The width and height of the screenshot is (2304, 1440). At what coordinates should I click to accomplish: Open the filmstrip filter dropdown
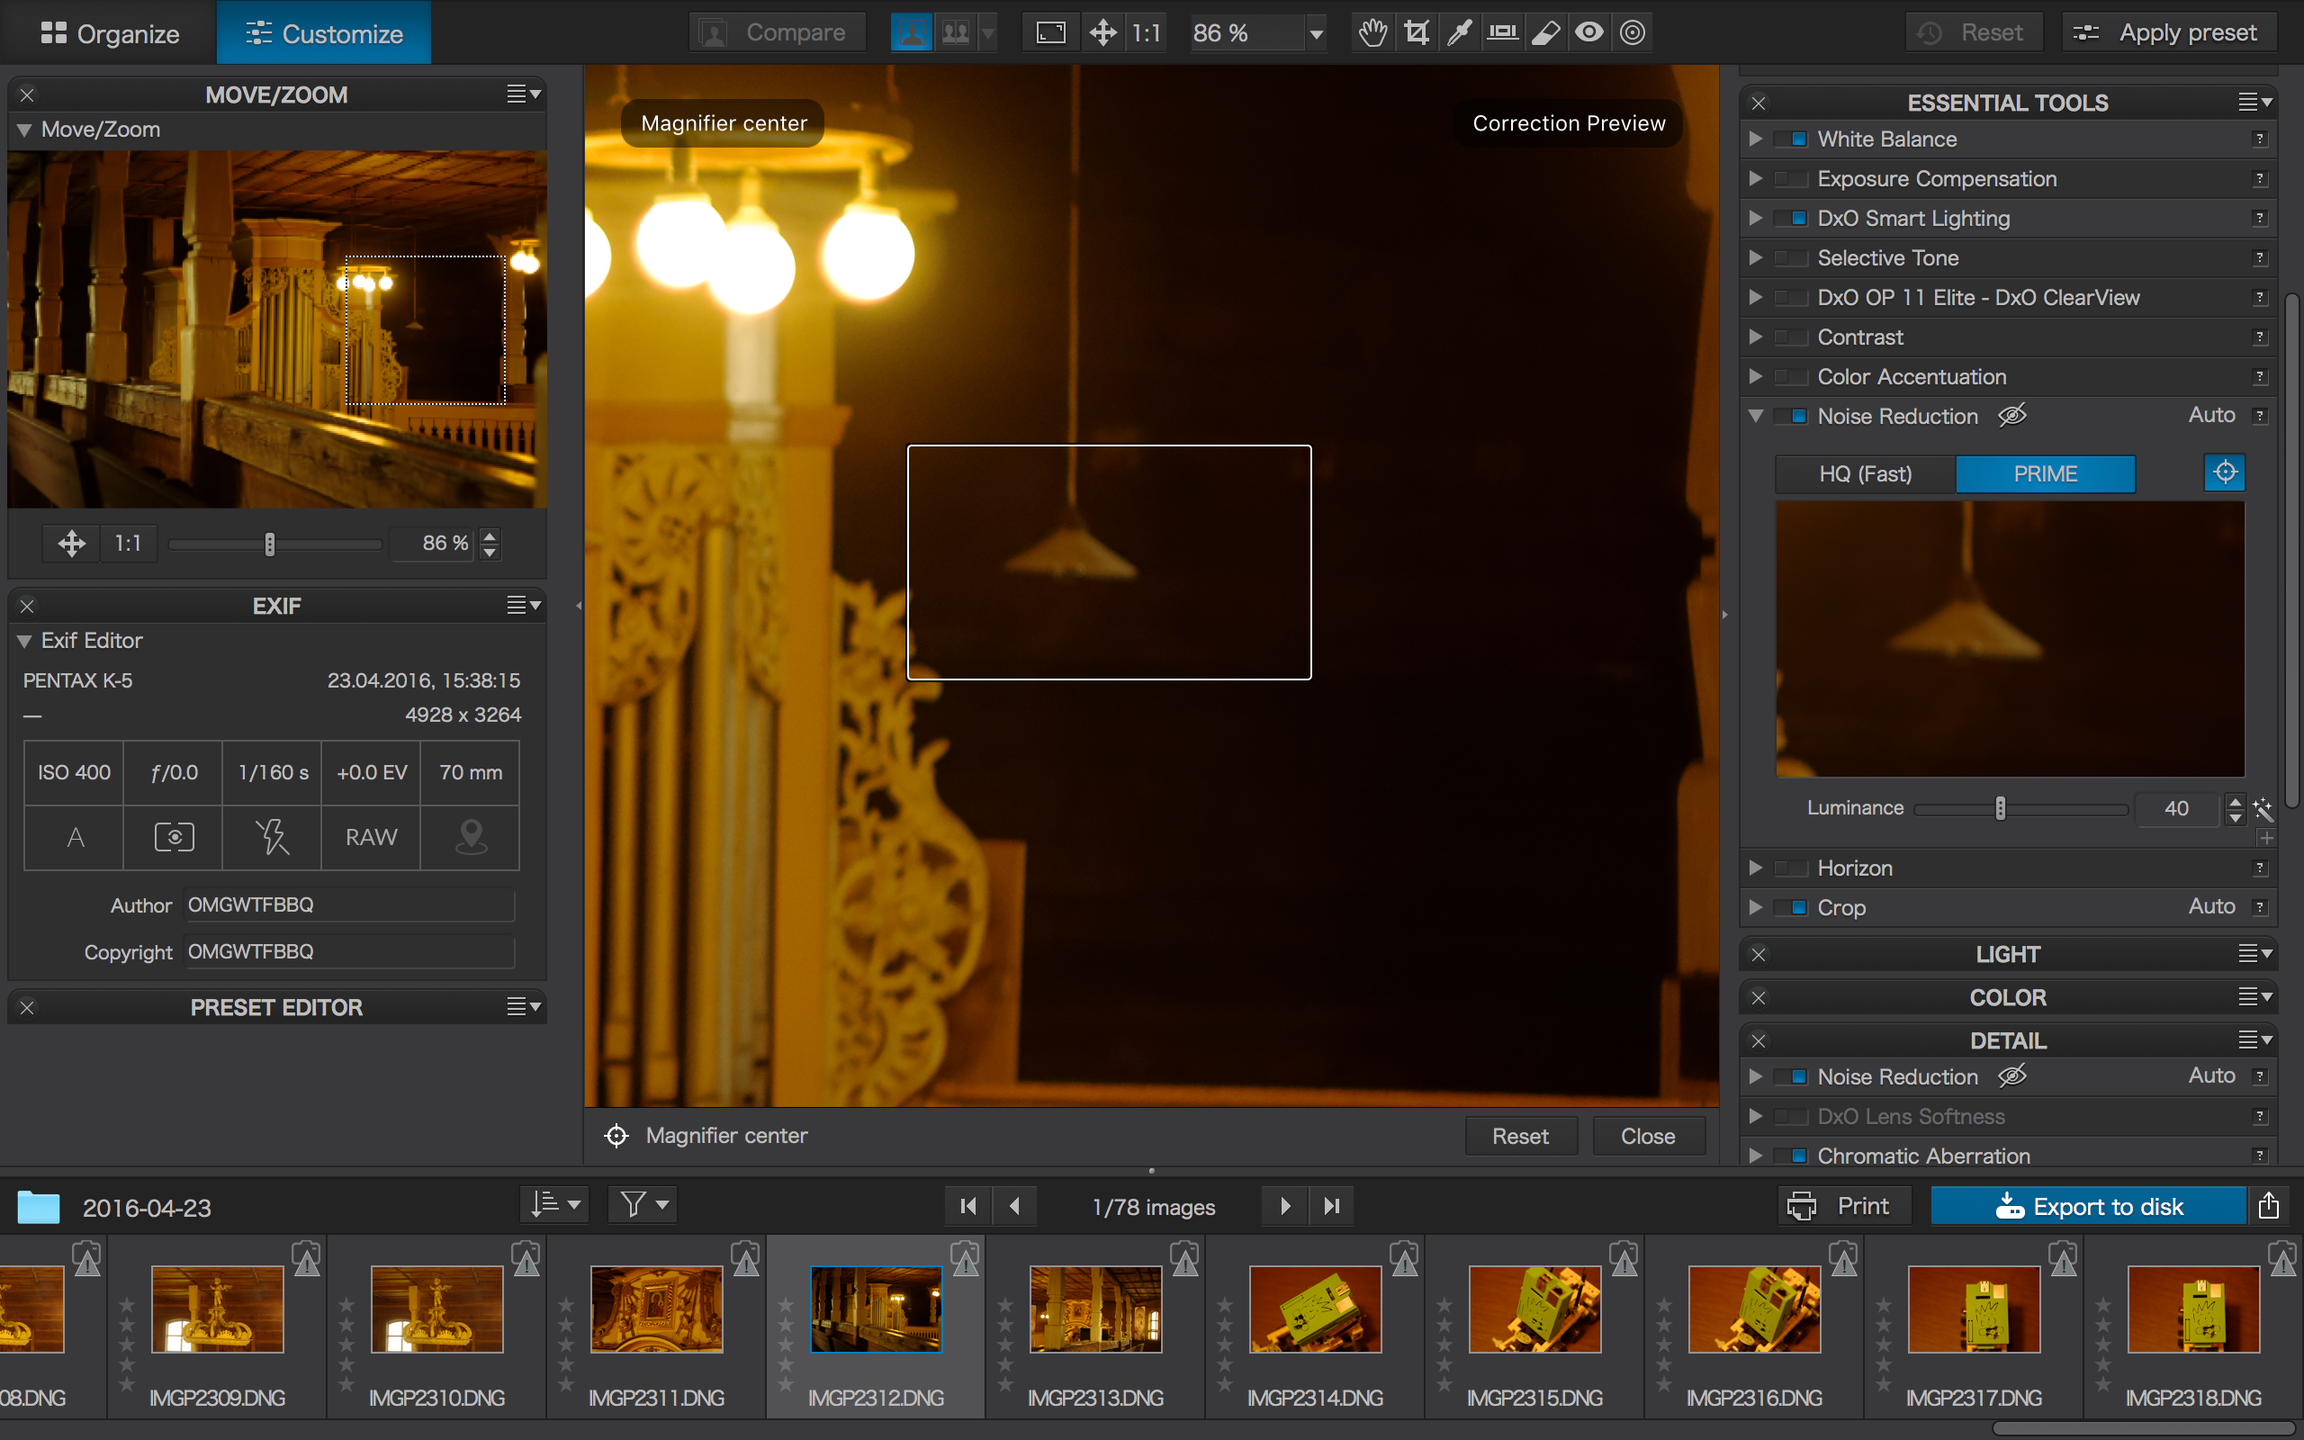[643, 1205]
